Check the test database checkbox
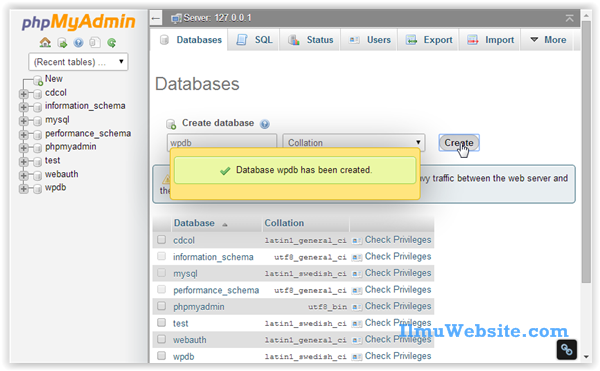This screenshot has width=600, height=371. point(161,322)
